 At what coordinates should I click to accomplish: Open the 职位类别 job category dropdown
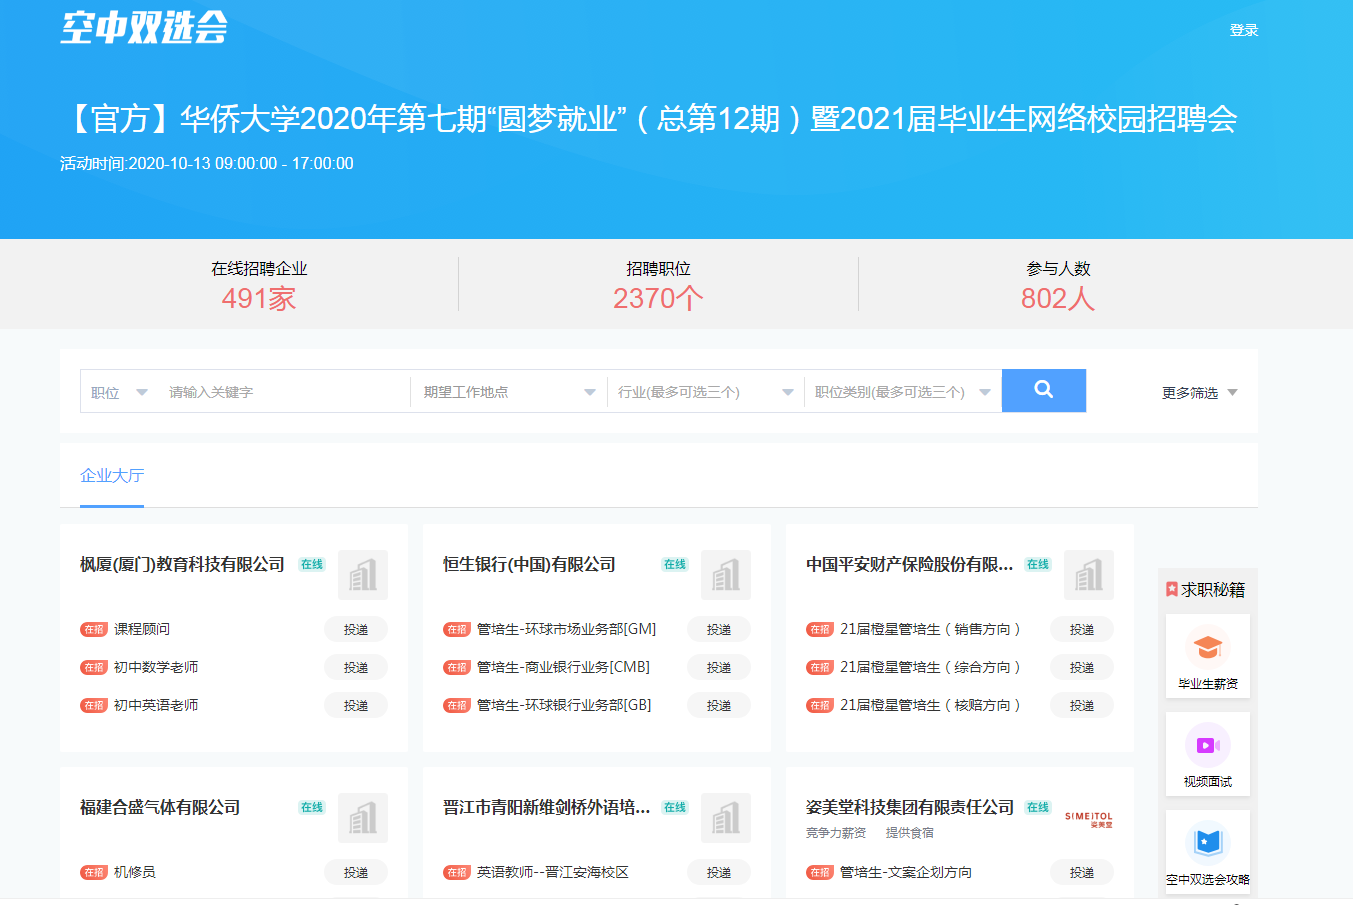[902, 392]
